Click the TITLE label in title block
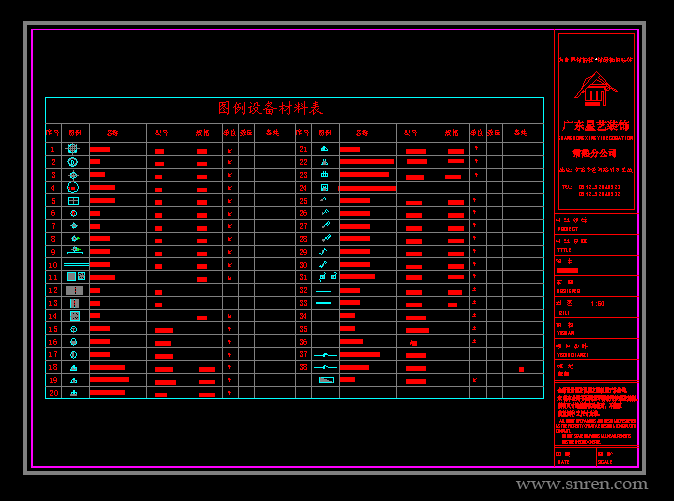Image resolution: width=674 pixels, height=501 pixels. click(564, 250)
